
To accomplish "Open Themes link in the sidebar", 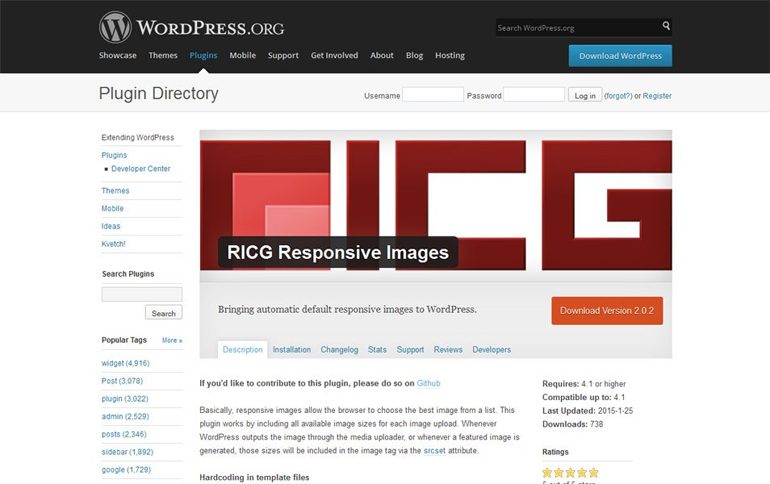I will (x=115, y=191).
